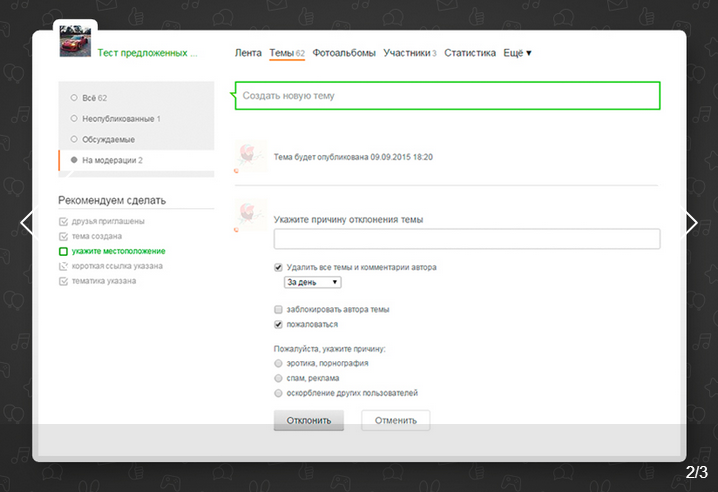Viewport: 718px width, 492px height.
Task: Select the "Всё 62" filter
Action: 136,98
